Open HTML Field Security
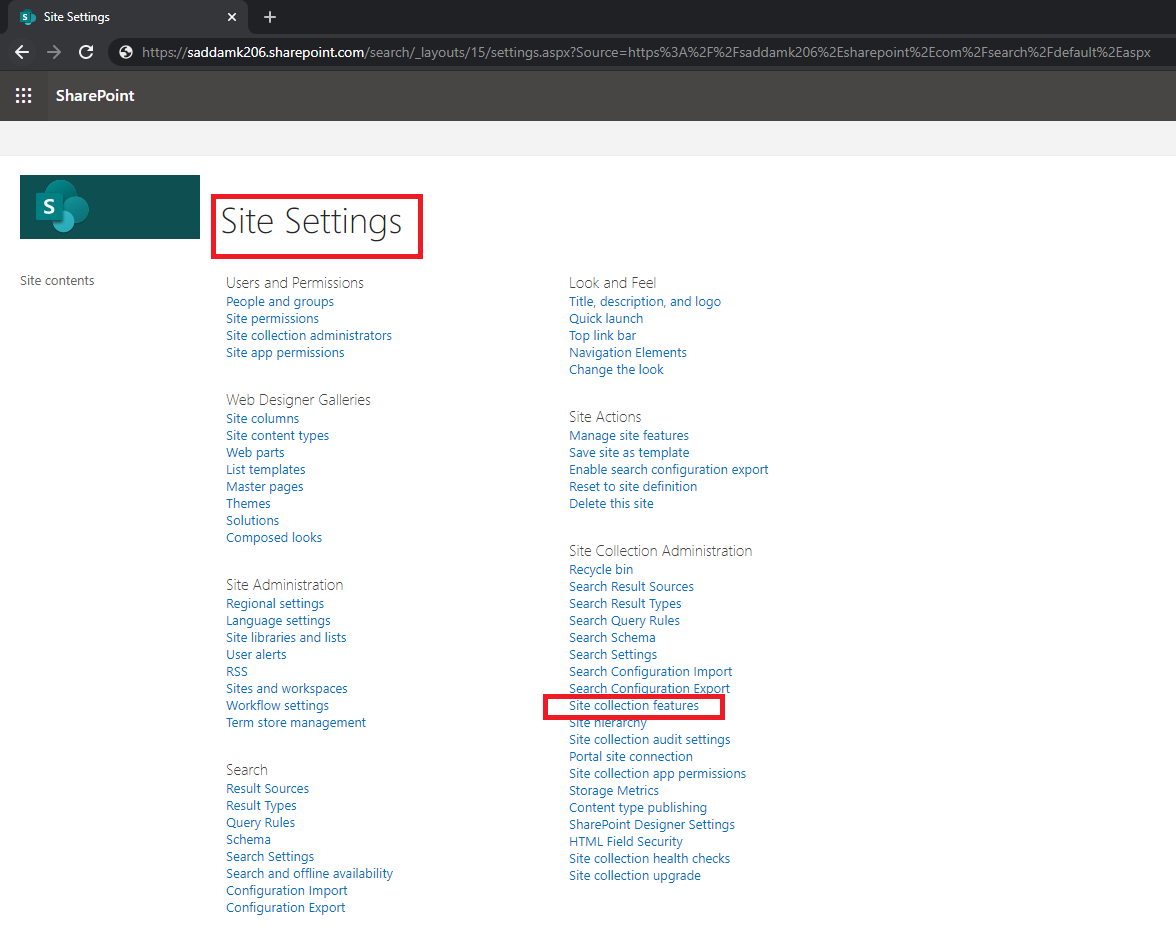Viewport: 1176px width, 931px height. tap(626, 842)
